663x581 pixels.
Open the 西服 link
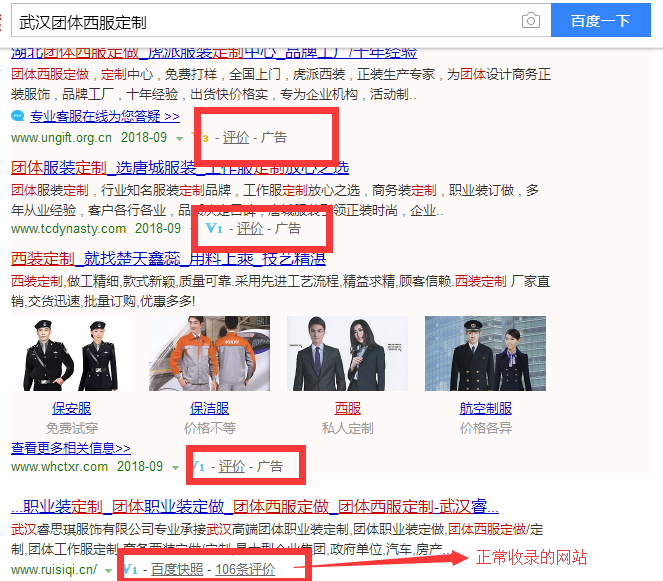coord(348,408)
